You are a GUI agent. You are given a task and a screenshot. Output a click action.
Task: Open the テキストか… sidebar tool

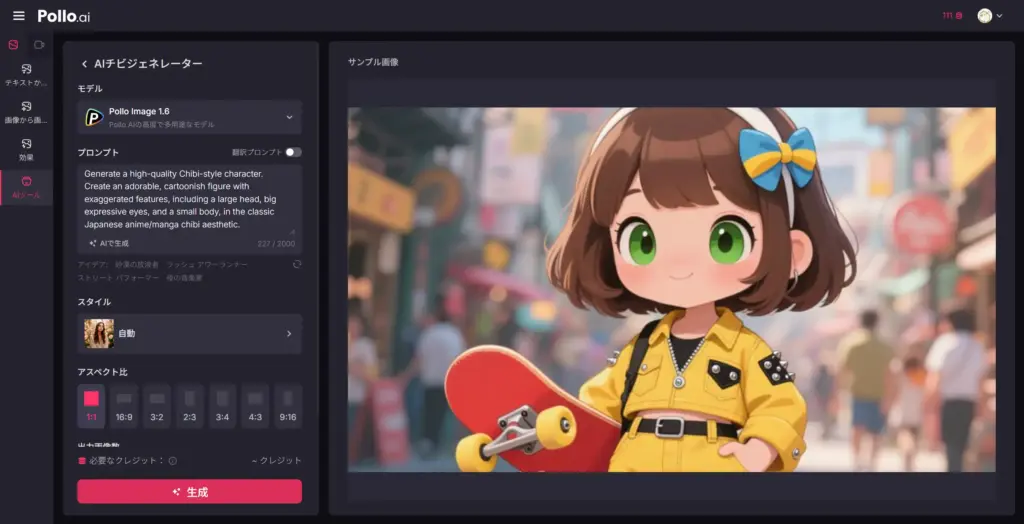coord(26,75)
